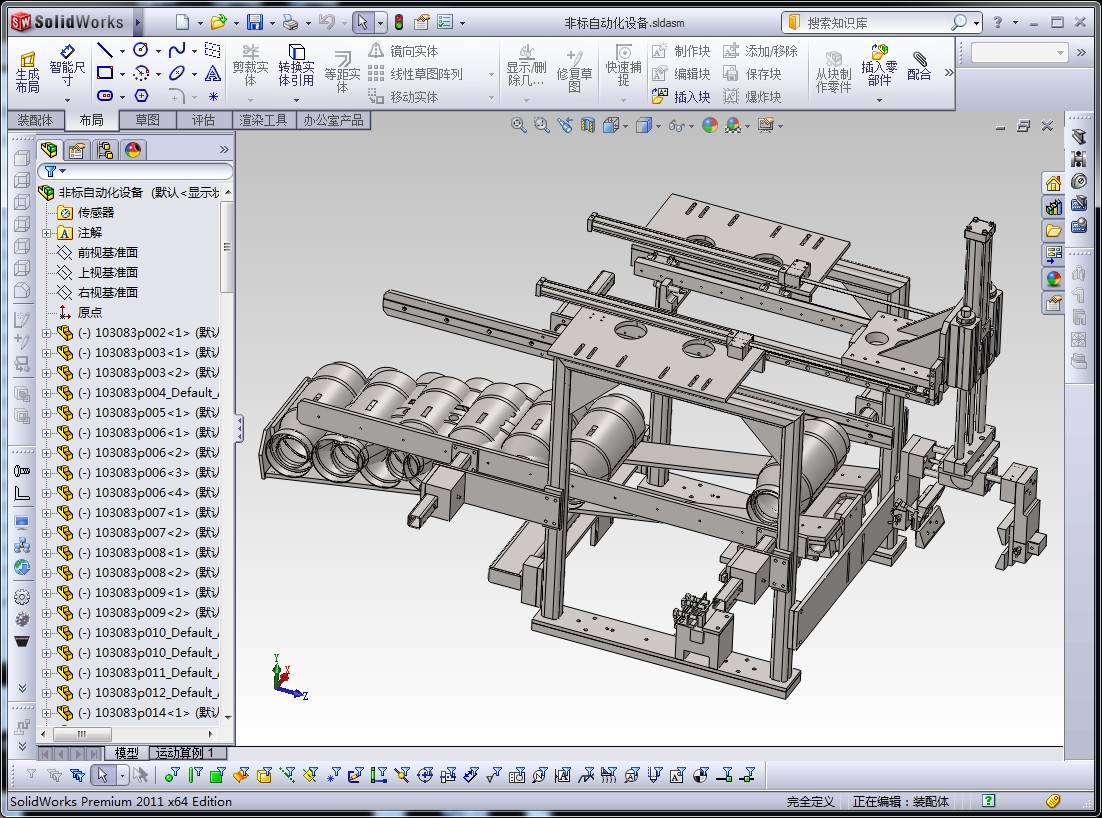Select the 智能尺寸 smart dimension tool

[x=67, y=67]
